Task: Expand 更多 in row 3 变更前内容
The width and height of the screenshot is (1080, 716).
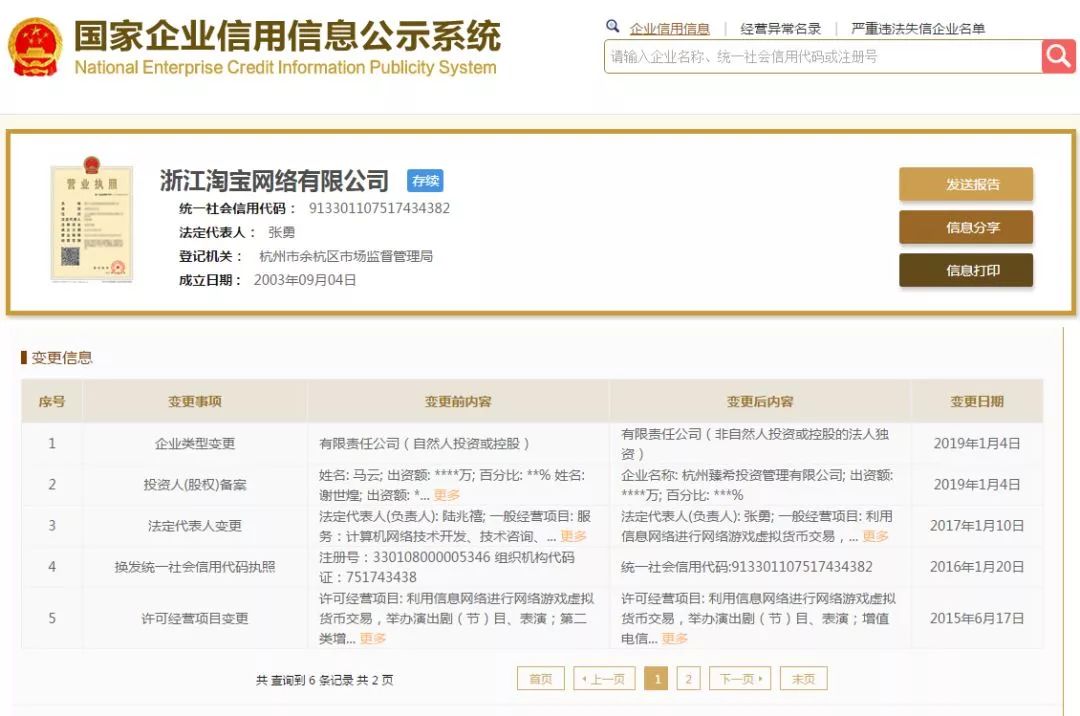Action: 573,536
